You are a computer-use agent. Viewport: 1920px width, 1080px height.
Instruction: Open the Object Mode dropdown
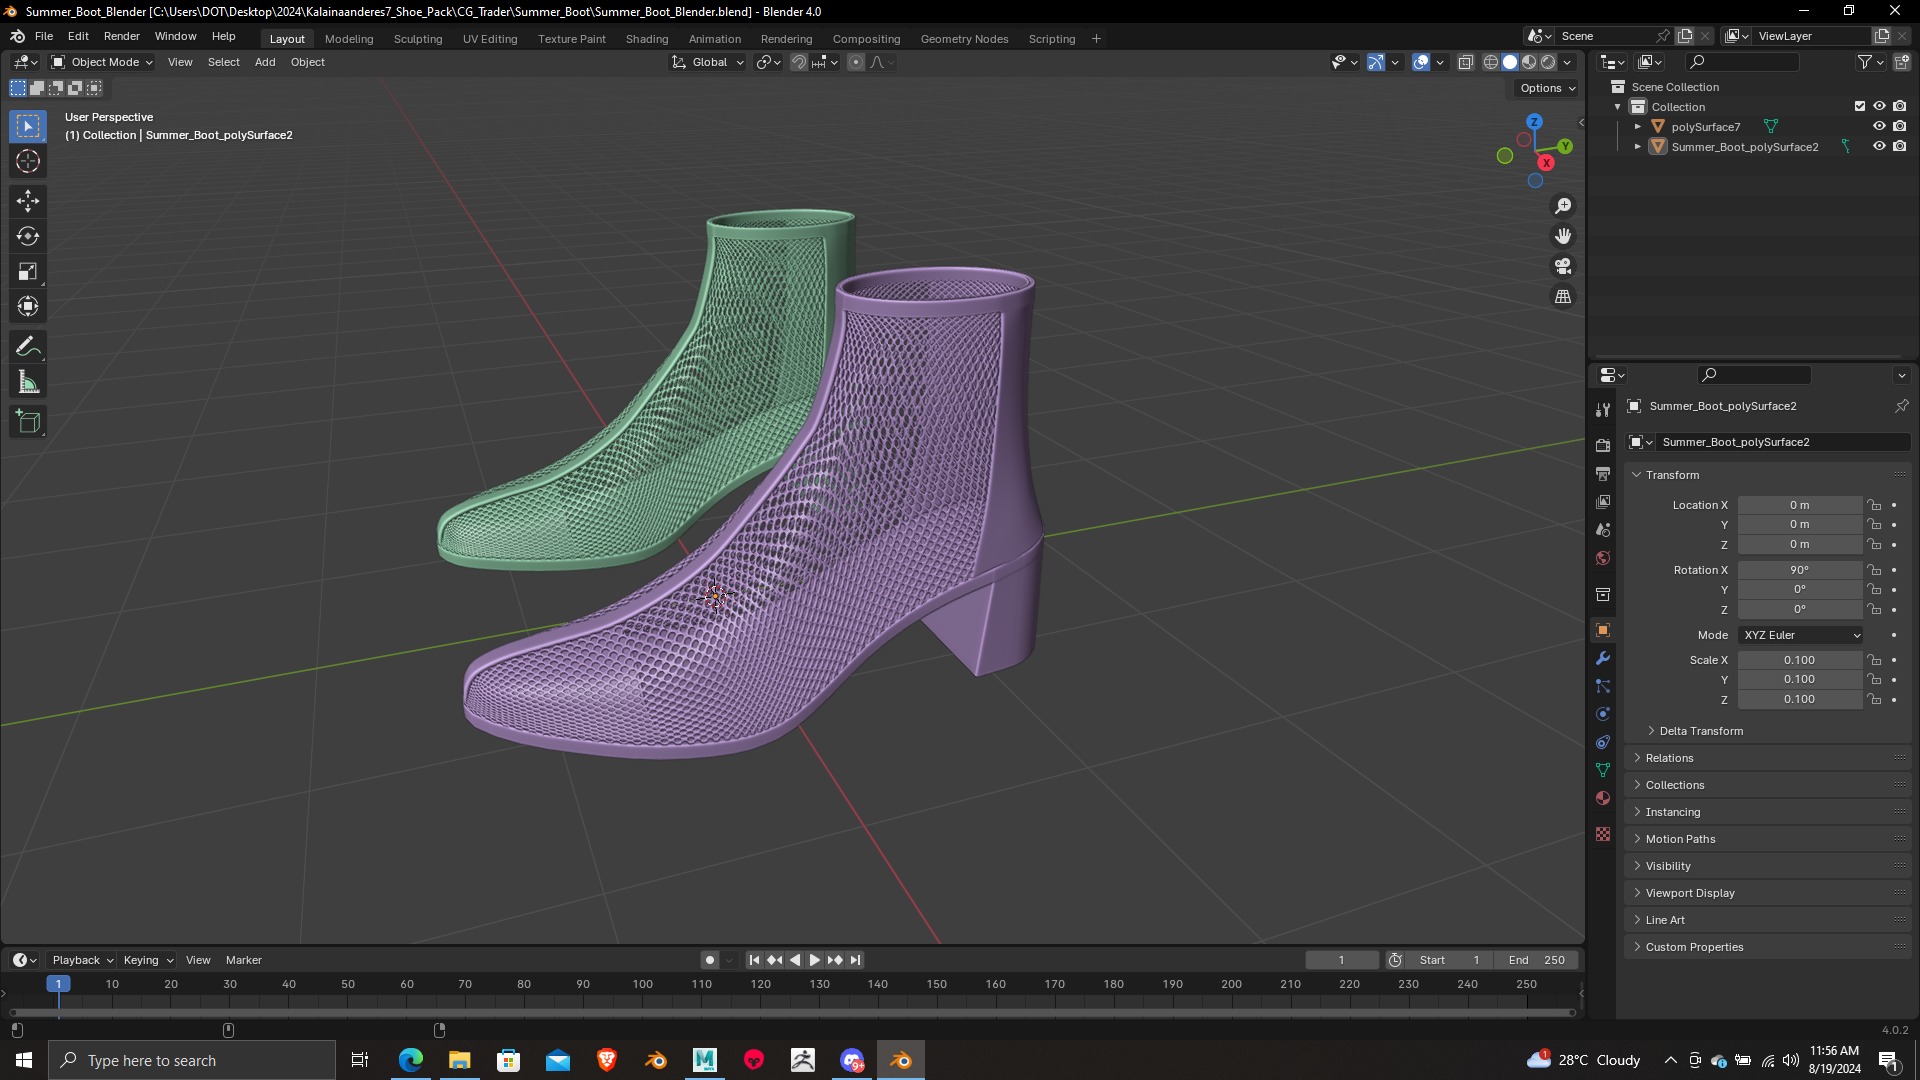coord(102,62)
